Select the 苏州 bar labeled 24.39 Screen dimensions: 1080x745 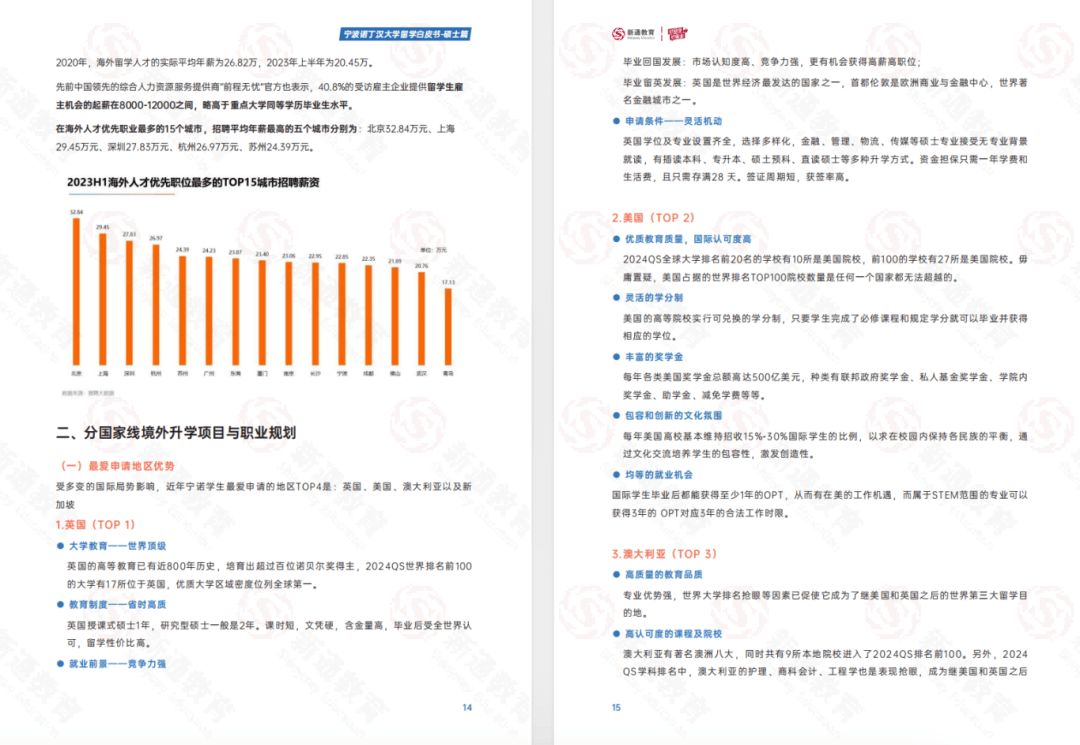[183, 310]
